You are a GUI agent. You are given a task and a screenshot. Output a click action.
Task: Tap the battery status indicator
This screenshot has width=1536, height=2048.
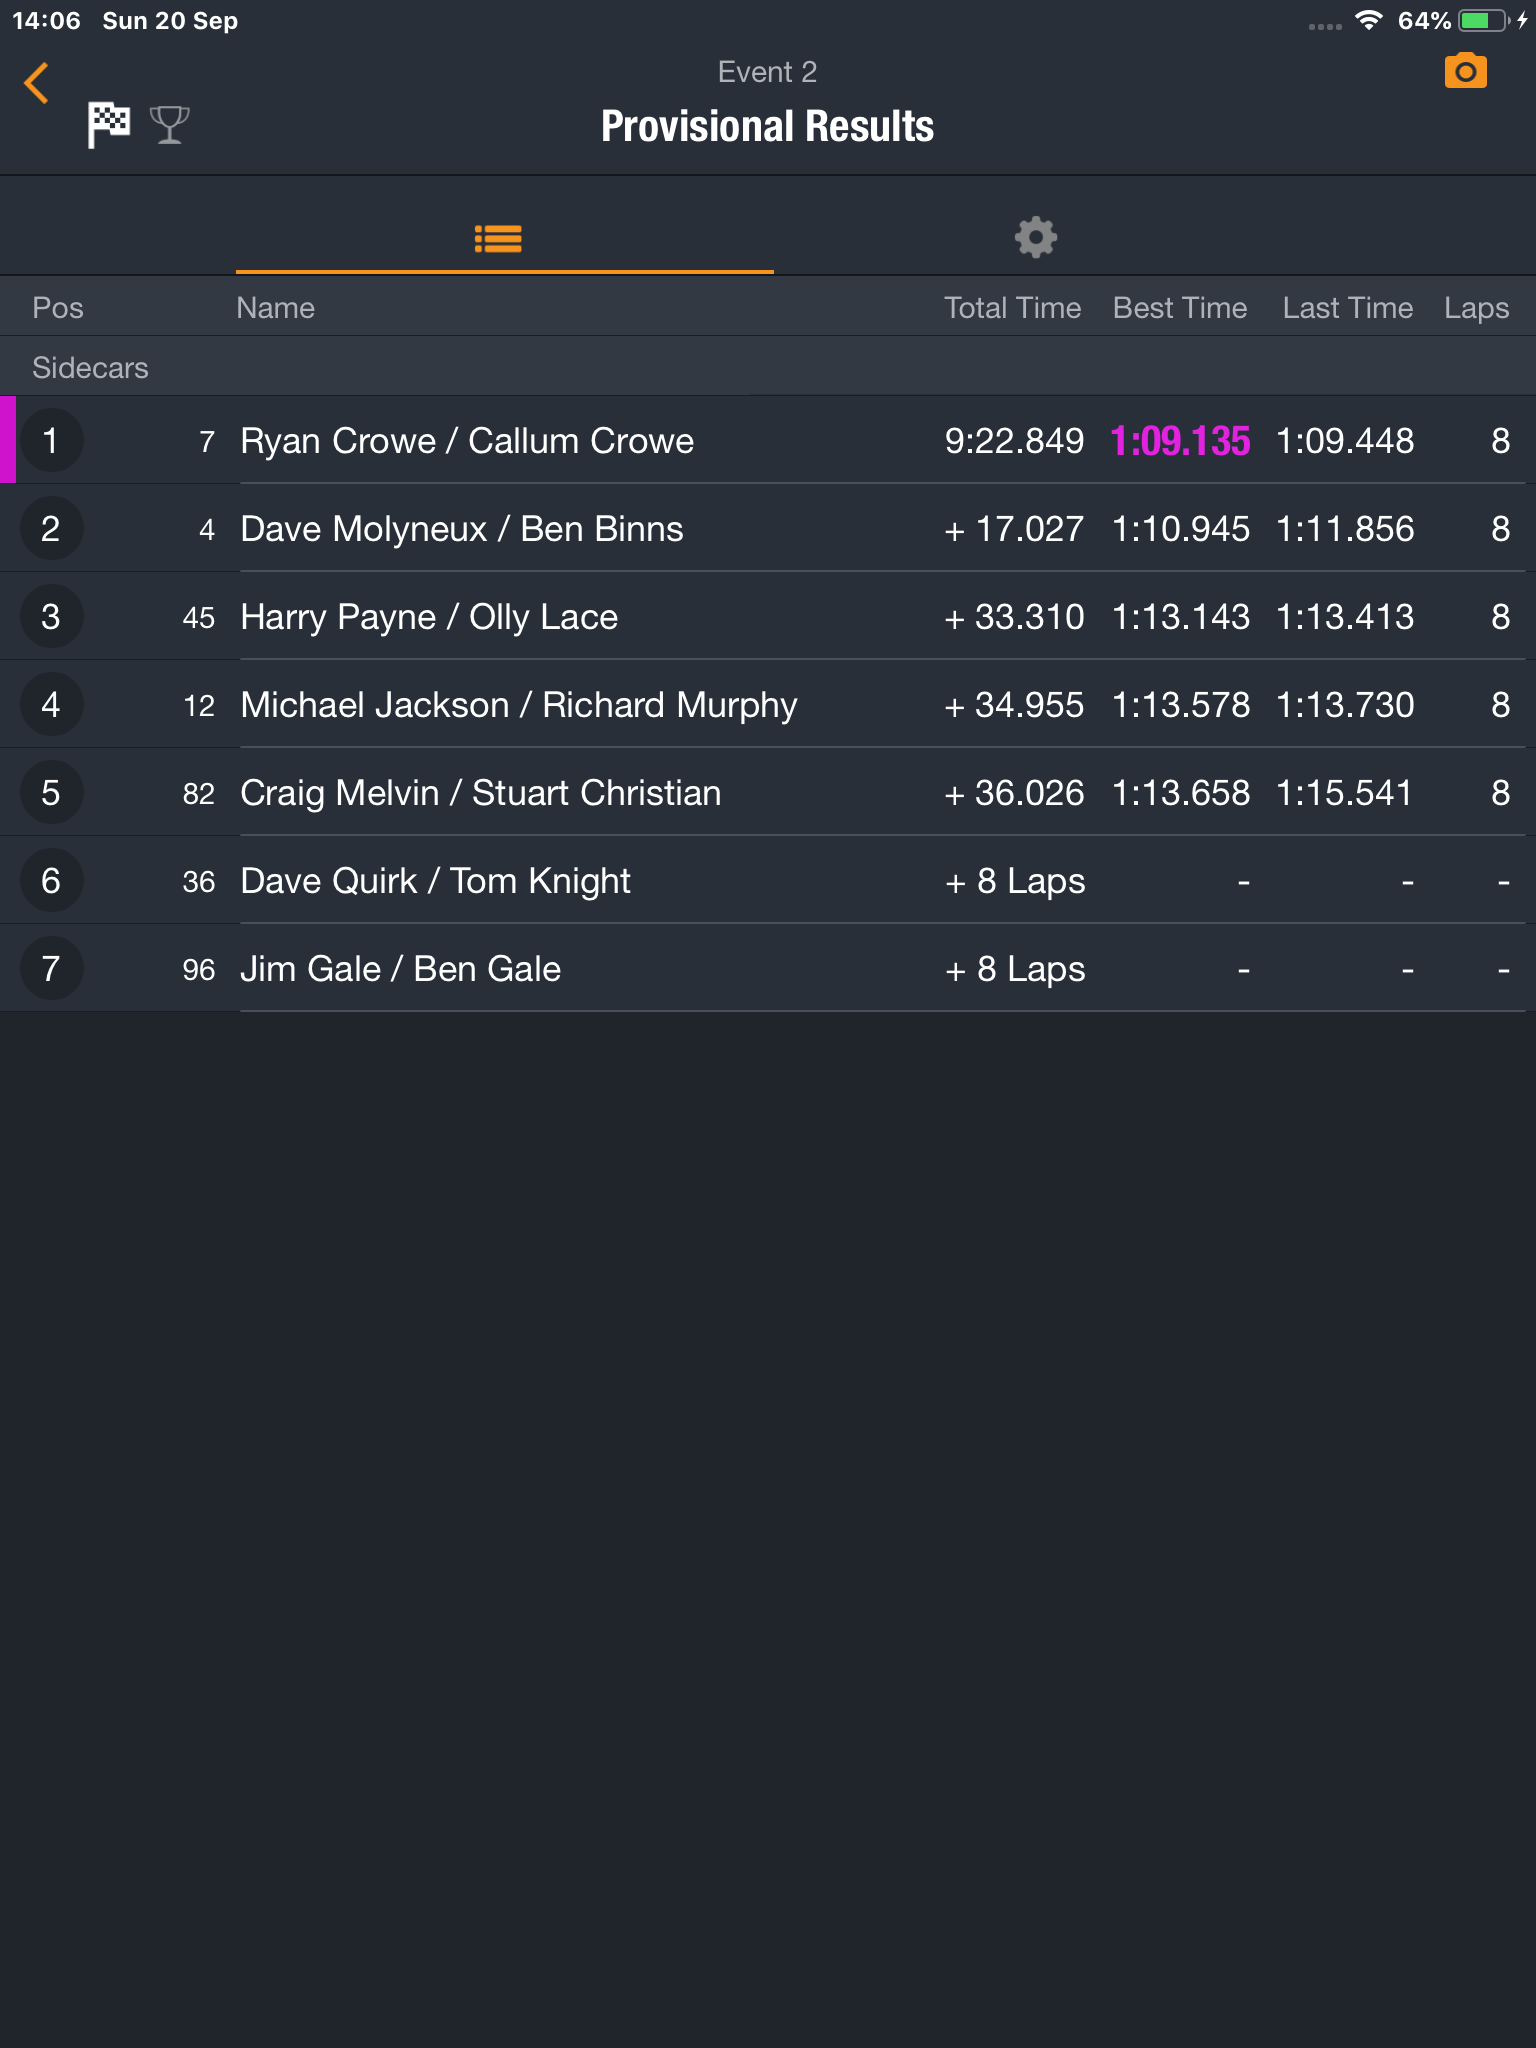(1484, 21)
